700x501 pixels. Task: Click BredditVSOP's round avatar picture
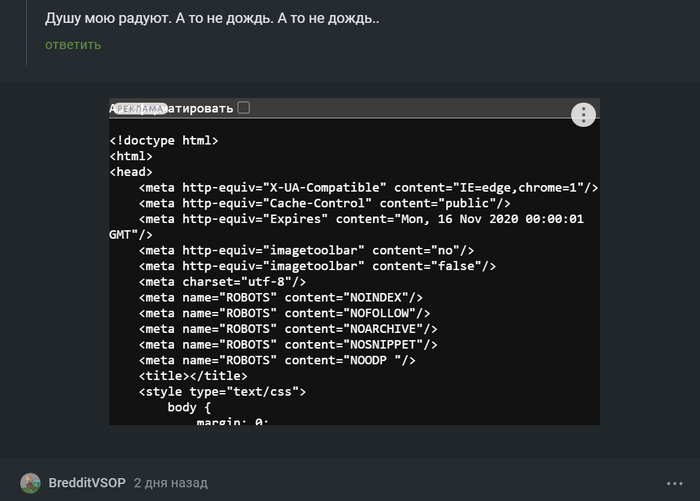(31, 483)
